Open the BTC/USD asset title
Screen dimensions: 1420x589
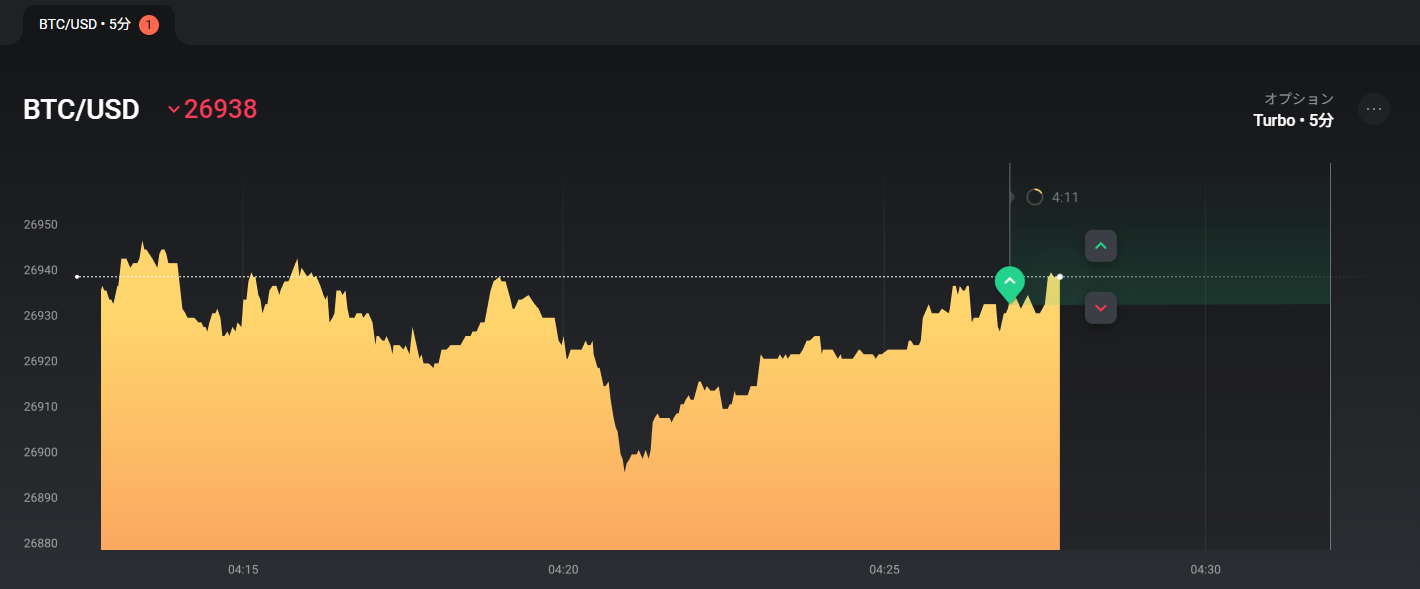point(81,109)
